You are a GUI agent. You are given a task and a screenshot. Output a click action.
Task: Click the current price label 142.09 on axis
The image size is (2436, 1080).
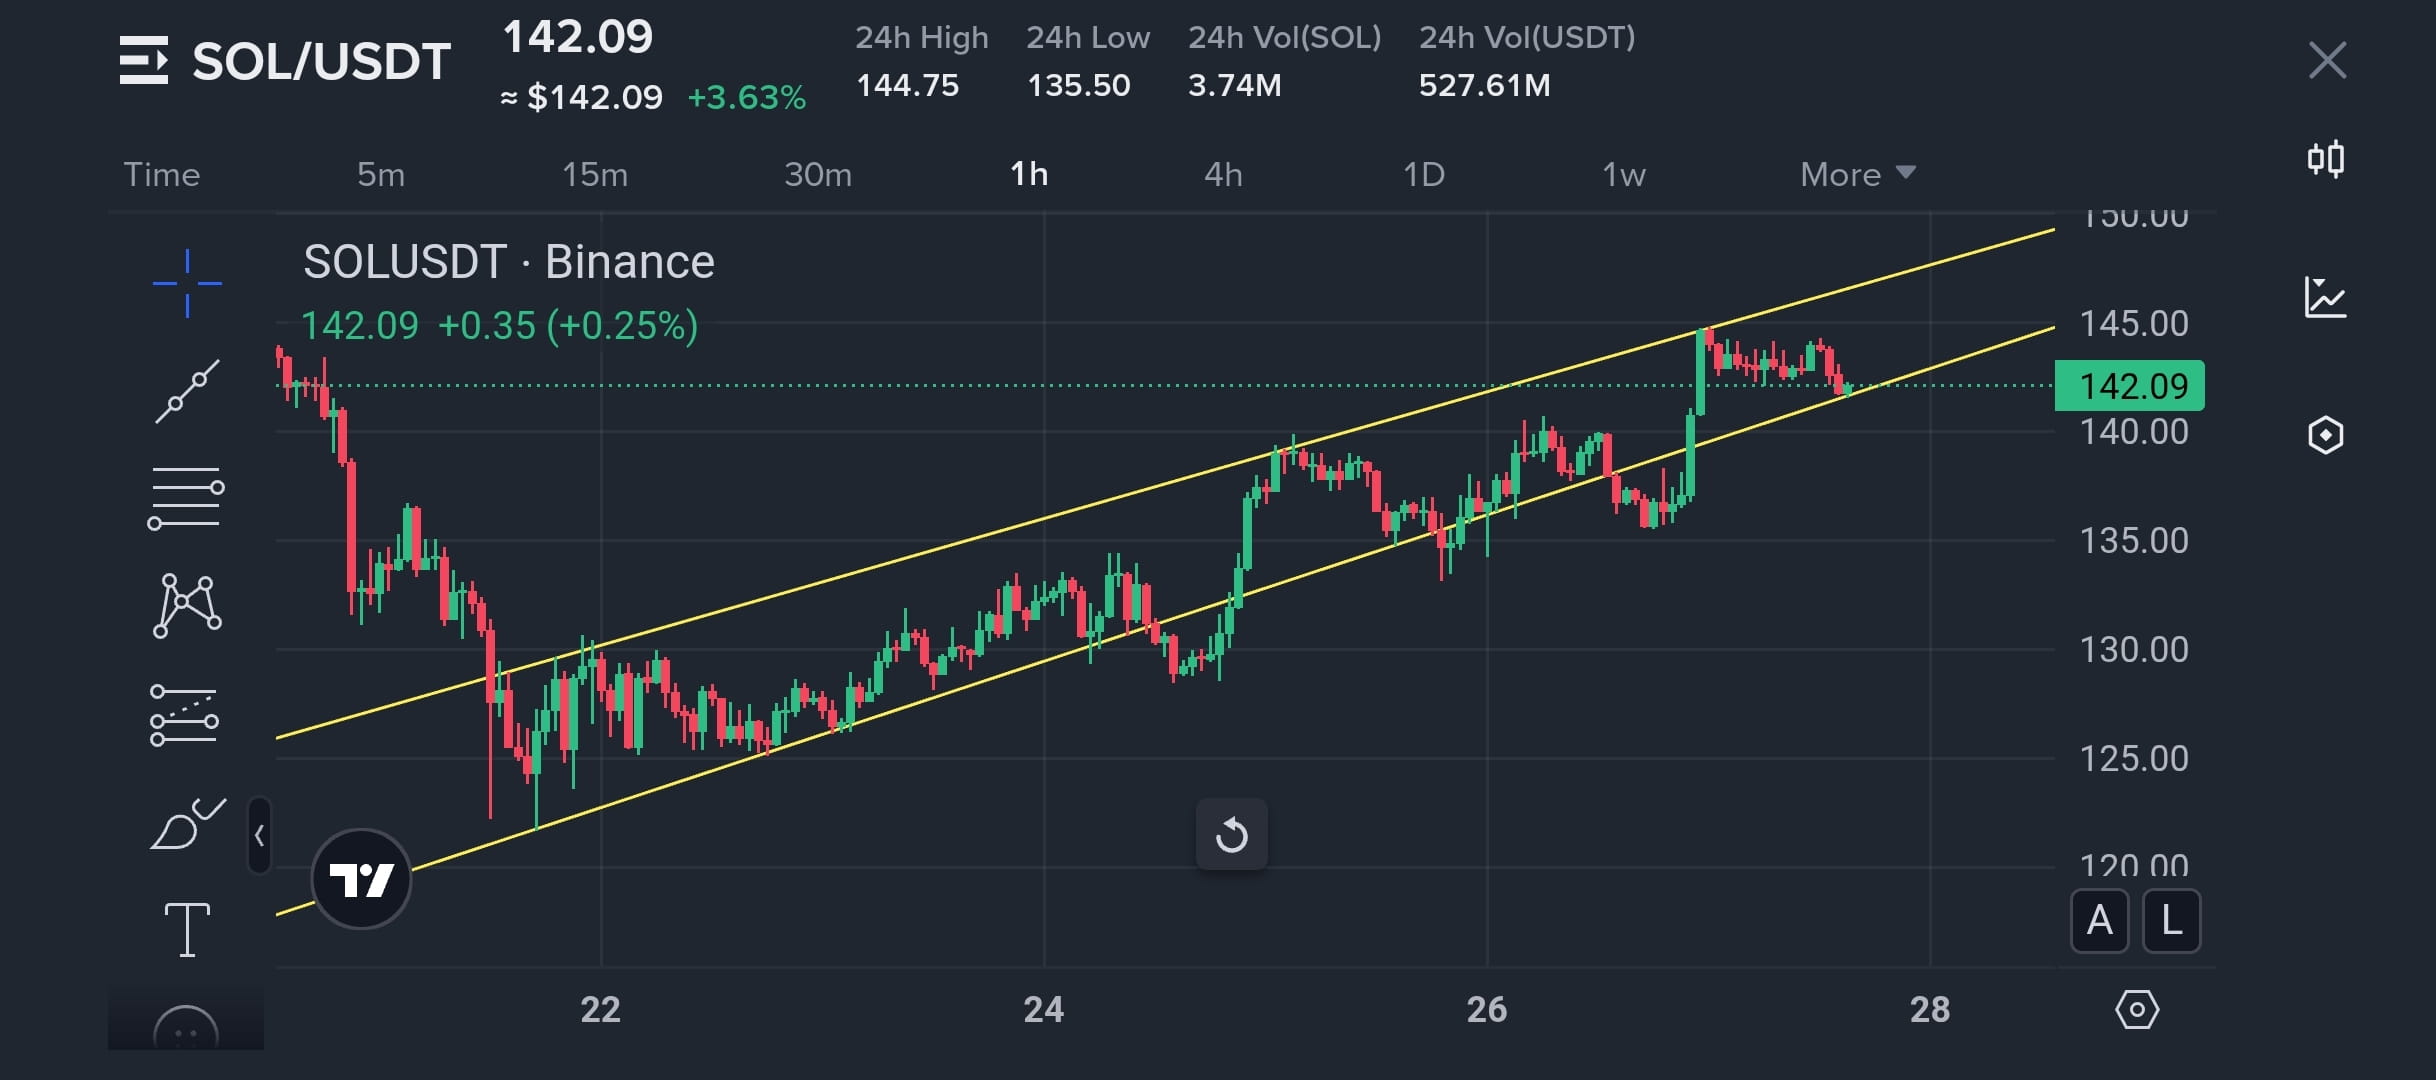[2130, 386]
